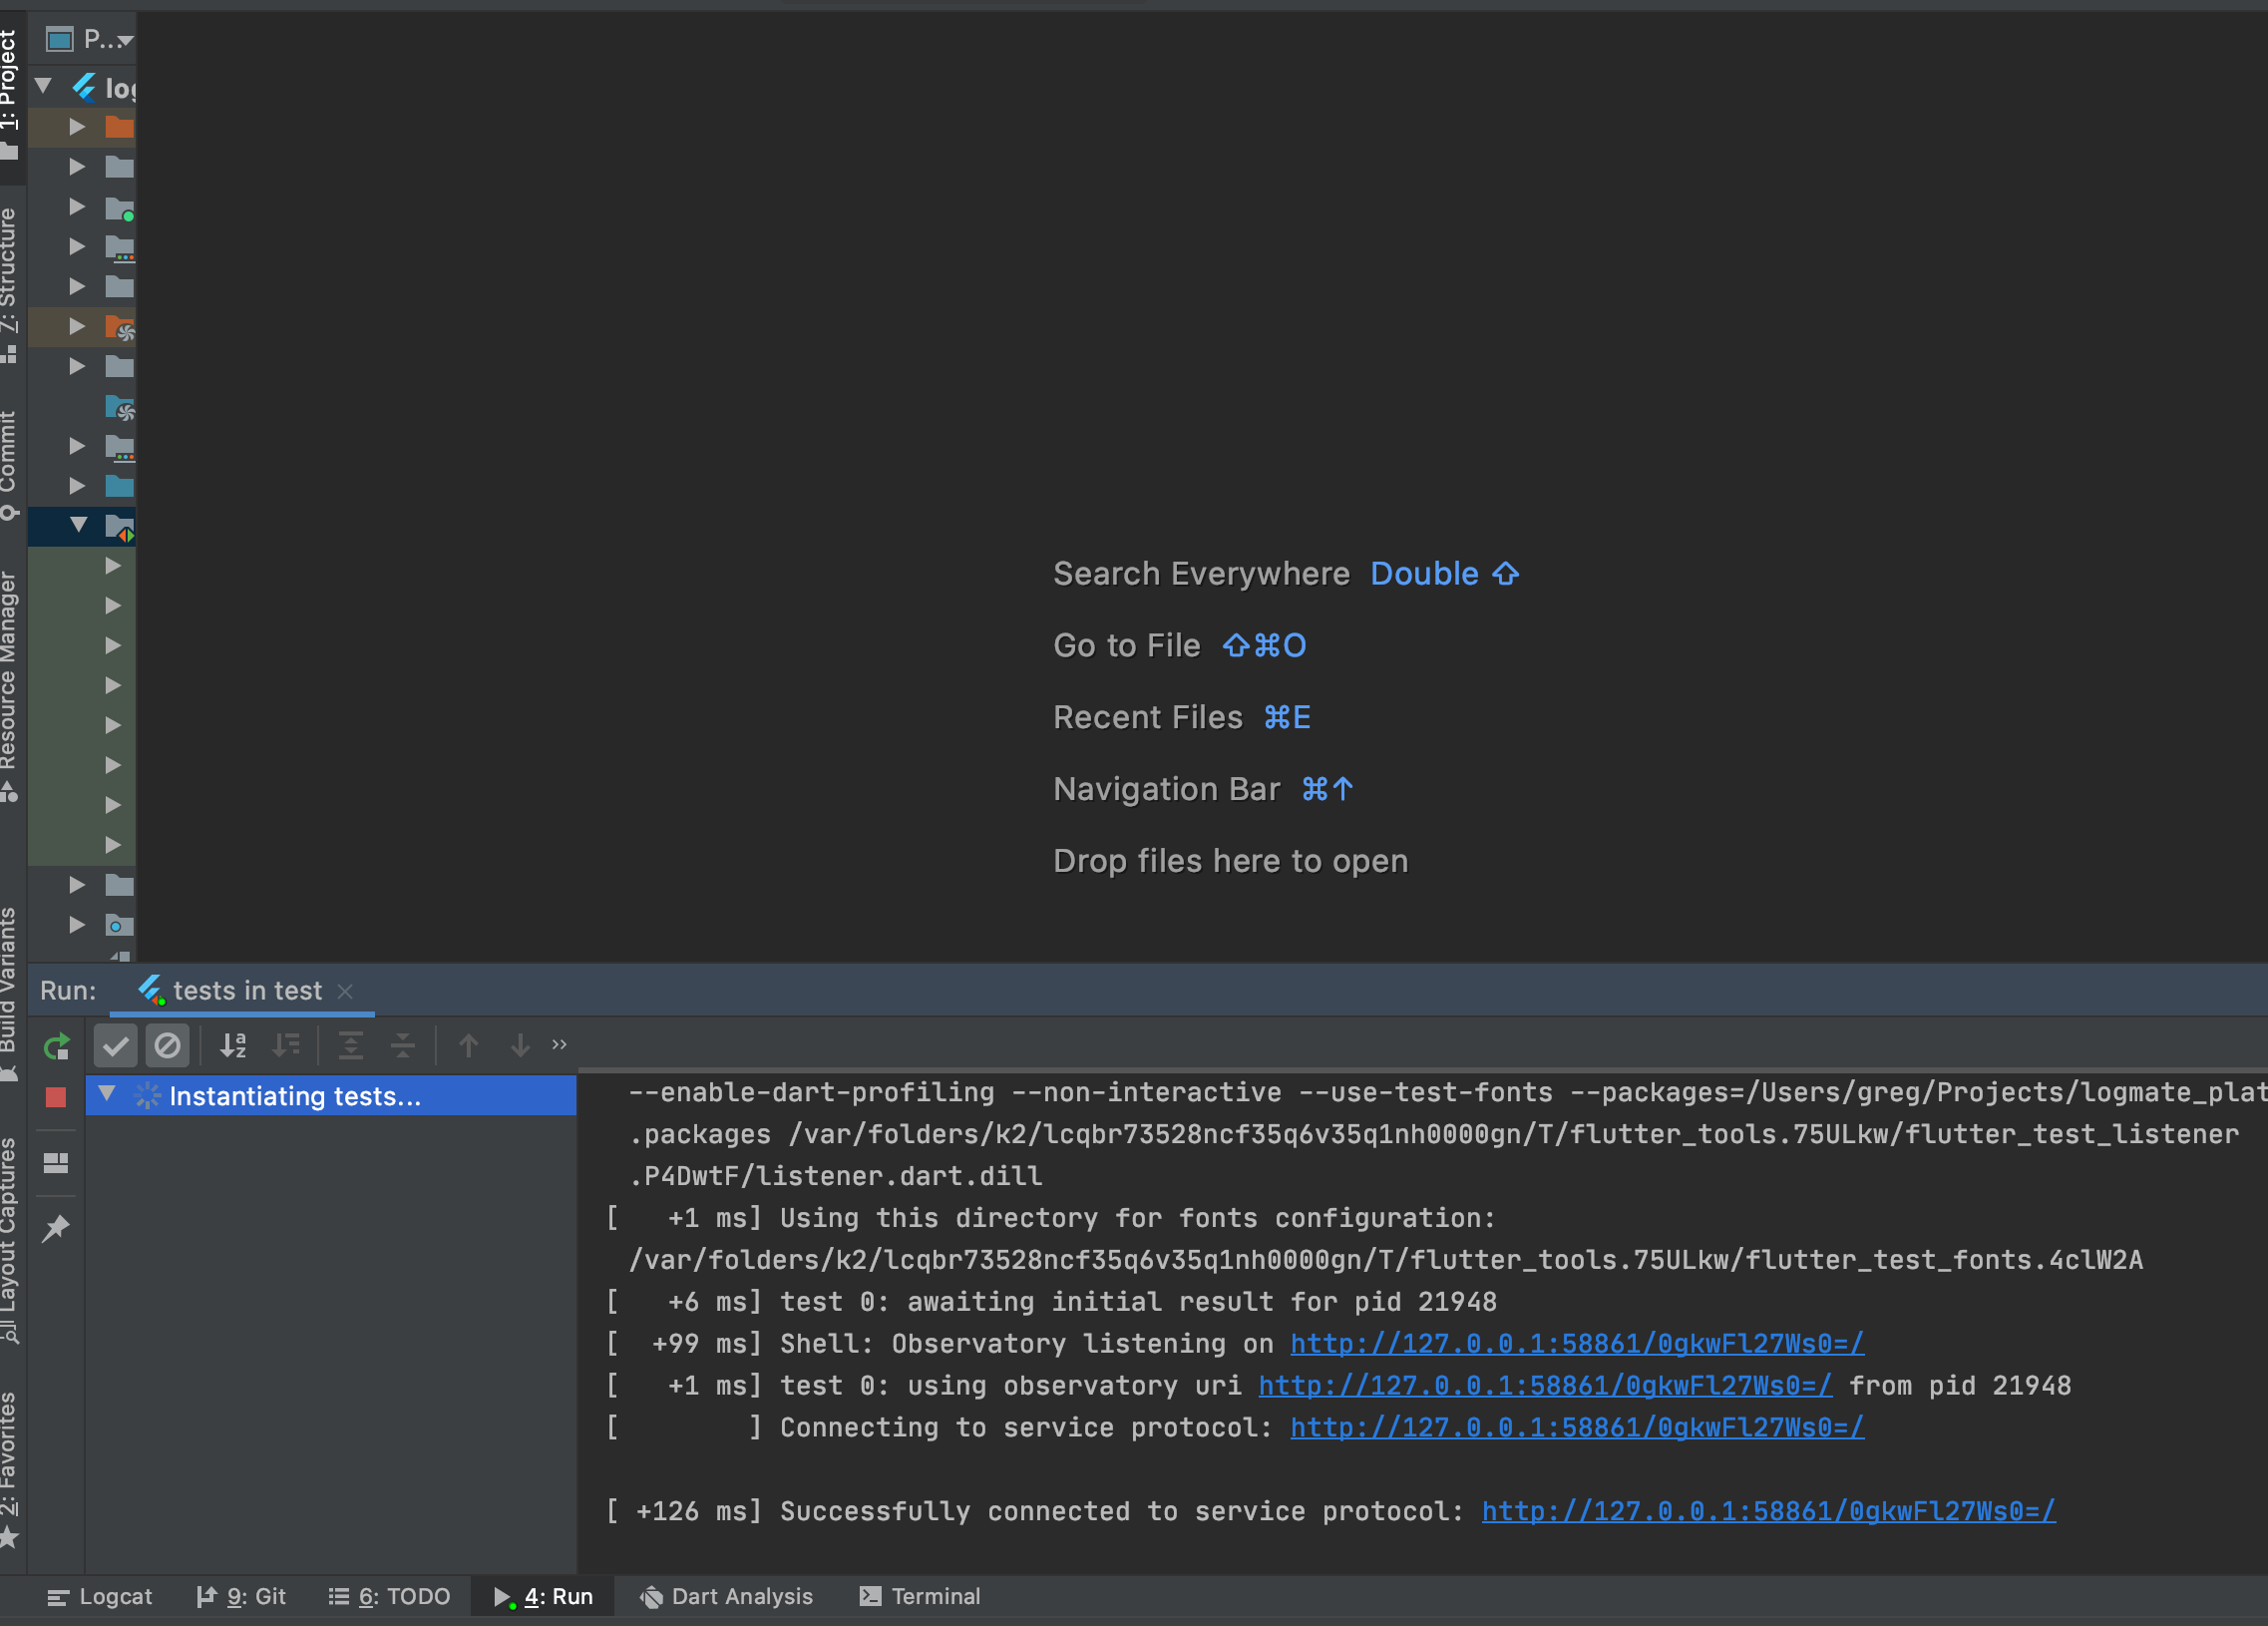Viewport: 2268px width, 1626px height.
Task: Collapse the root project tree arrow
Action: pos(44,86)
